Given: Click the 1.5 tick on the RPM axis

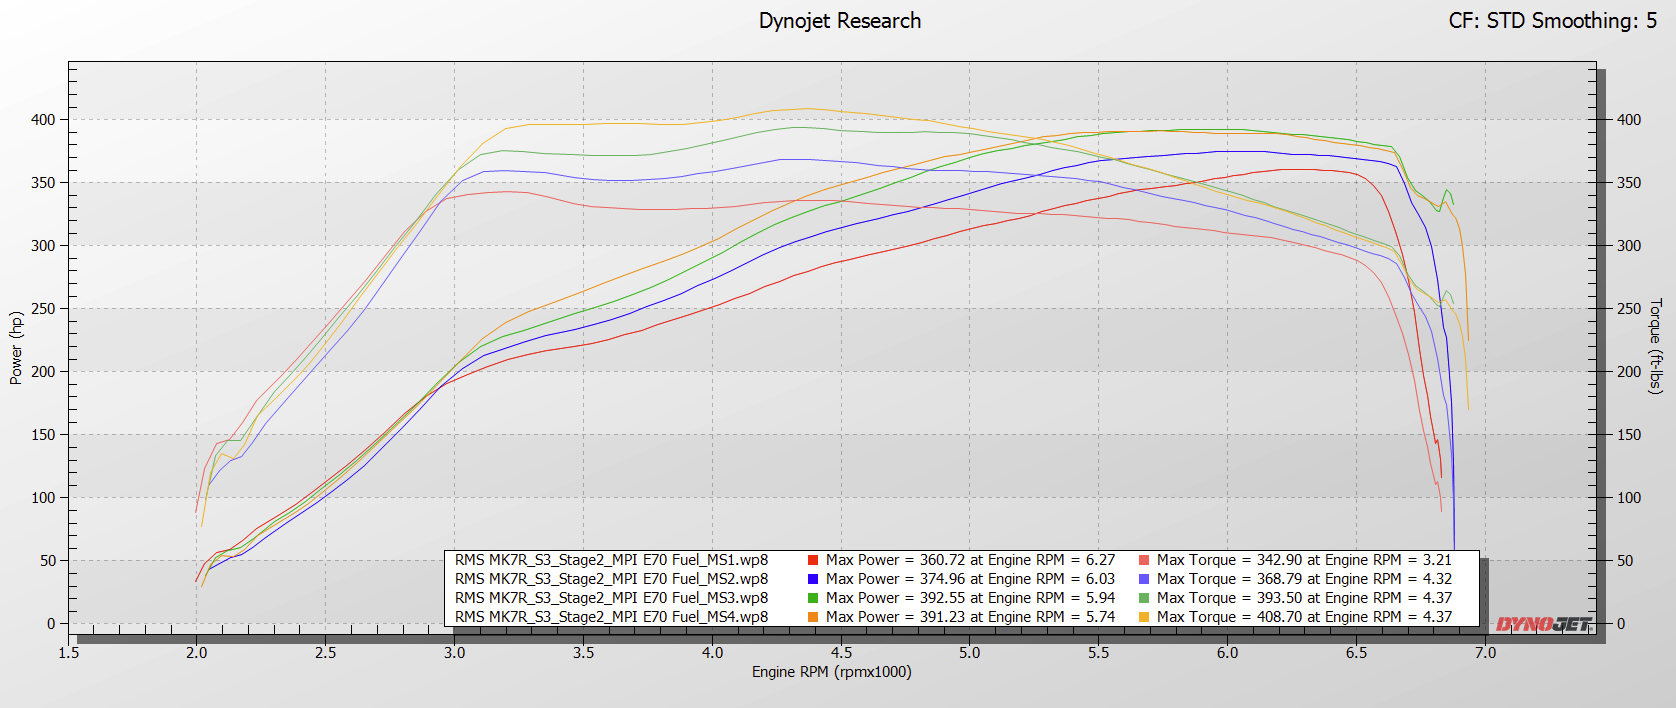Looking at the screenshot, I should pyautogui.click(x=68, y=653).
